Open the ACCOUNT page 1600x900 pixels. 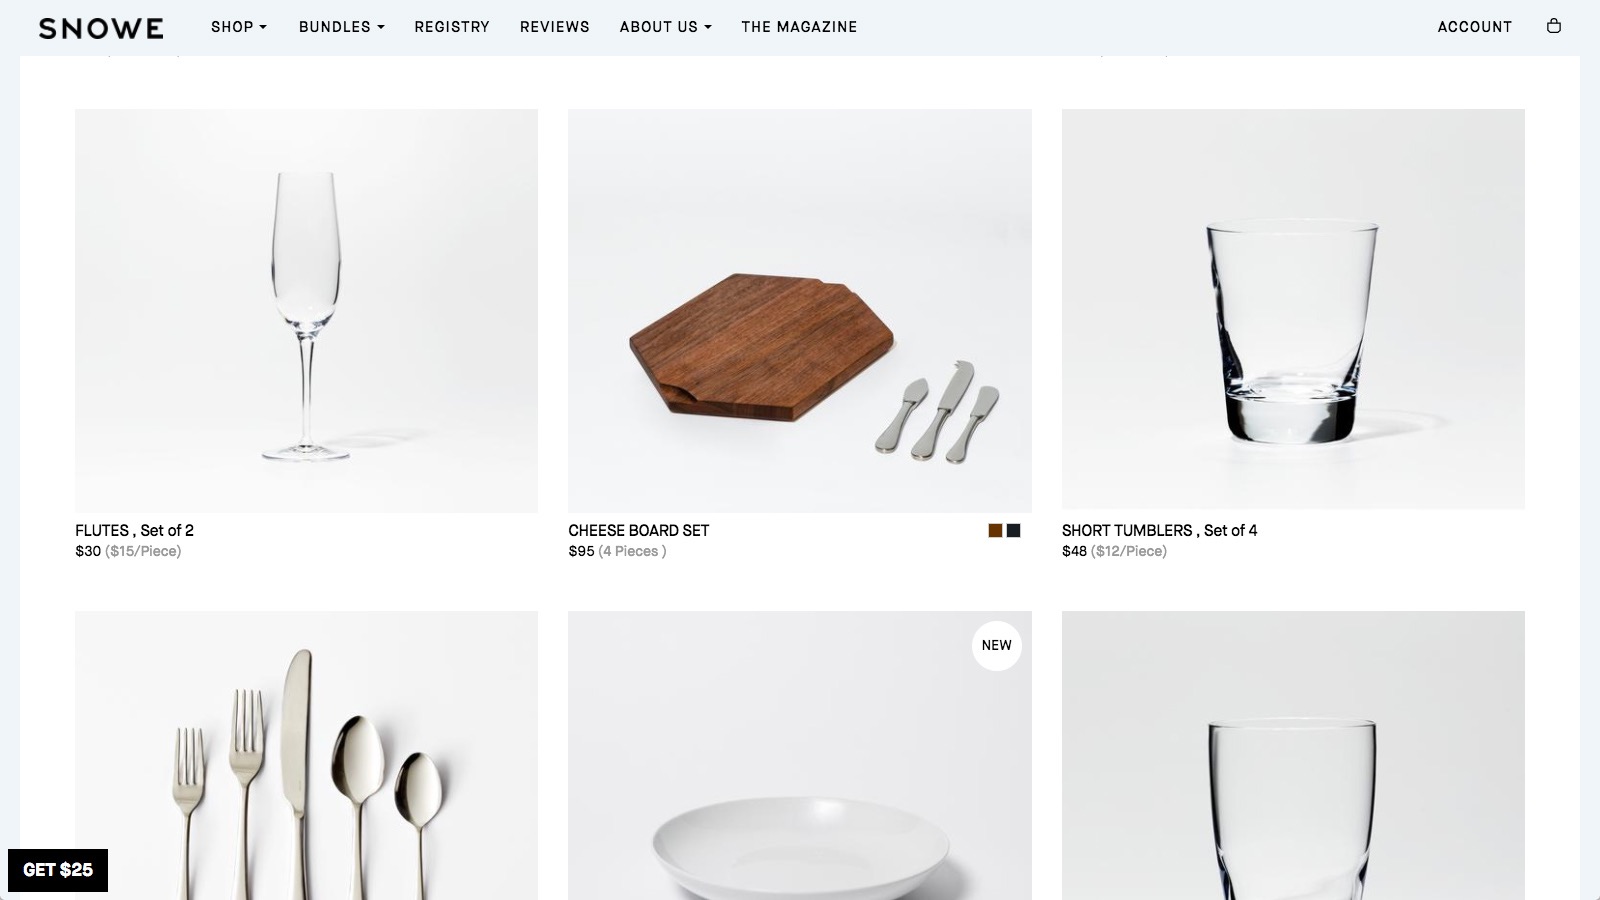[1474, 27]
